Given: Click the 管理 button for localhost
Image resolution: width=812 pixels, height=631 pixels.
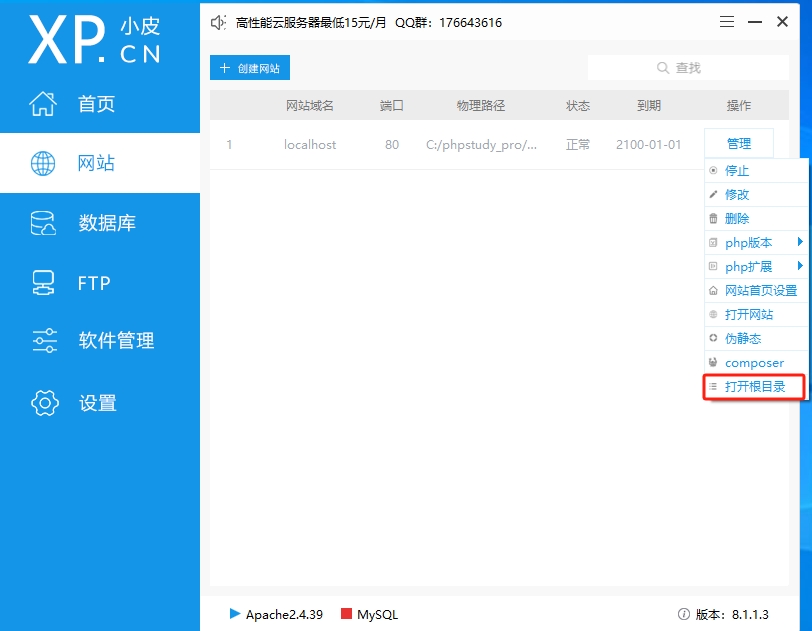Looking at the screenshot, I should click(738, 144).
